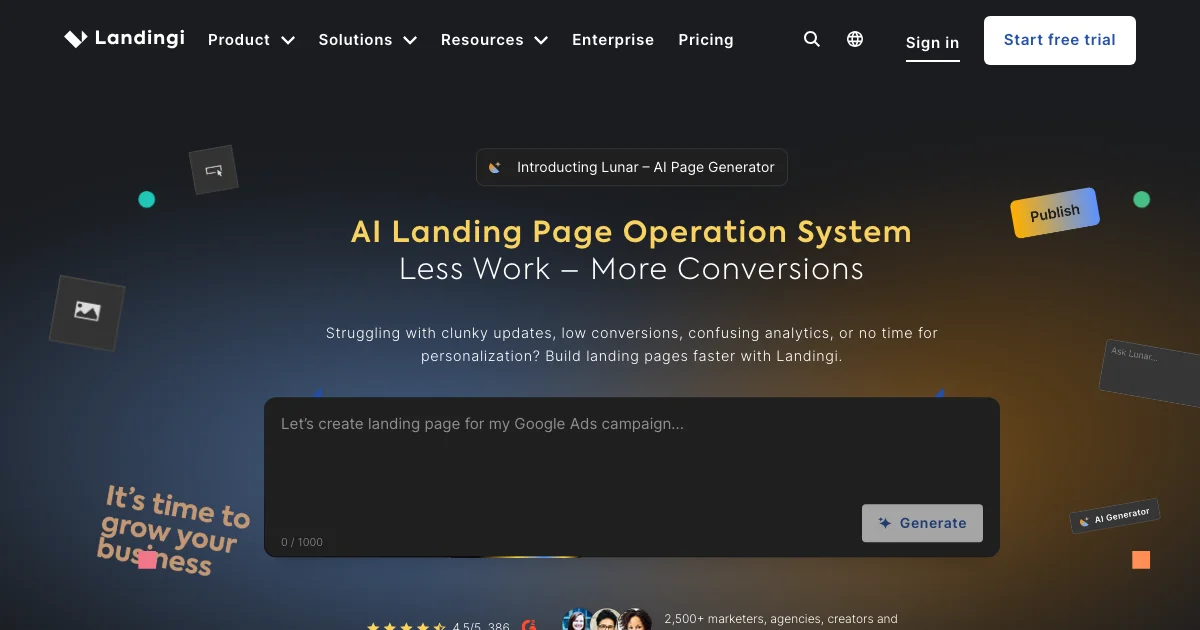The width and height of the screenshot is (1200, 630).
Task: Click the floating AI Generator badge
Action: (1115, 516)
